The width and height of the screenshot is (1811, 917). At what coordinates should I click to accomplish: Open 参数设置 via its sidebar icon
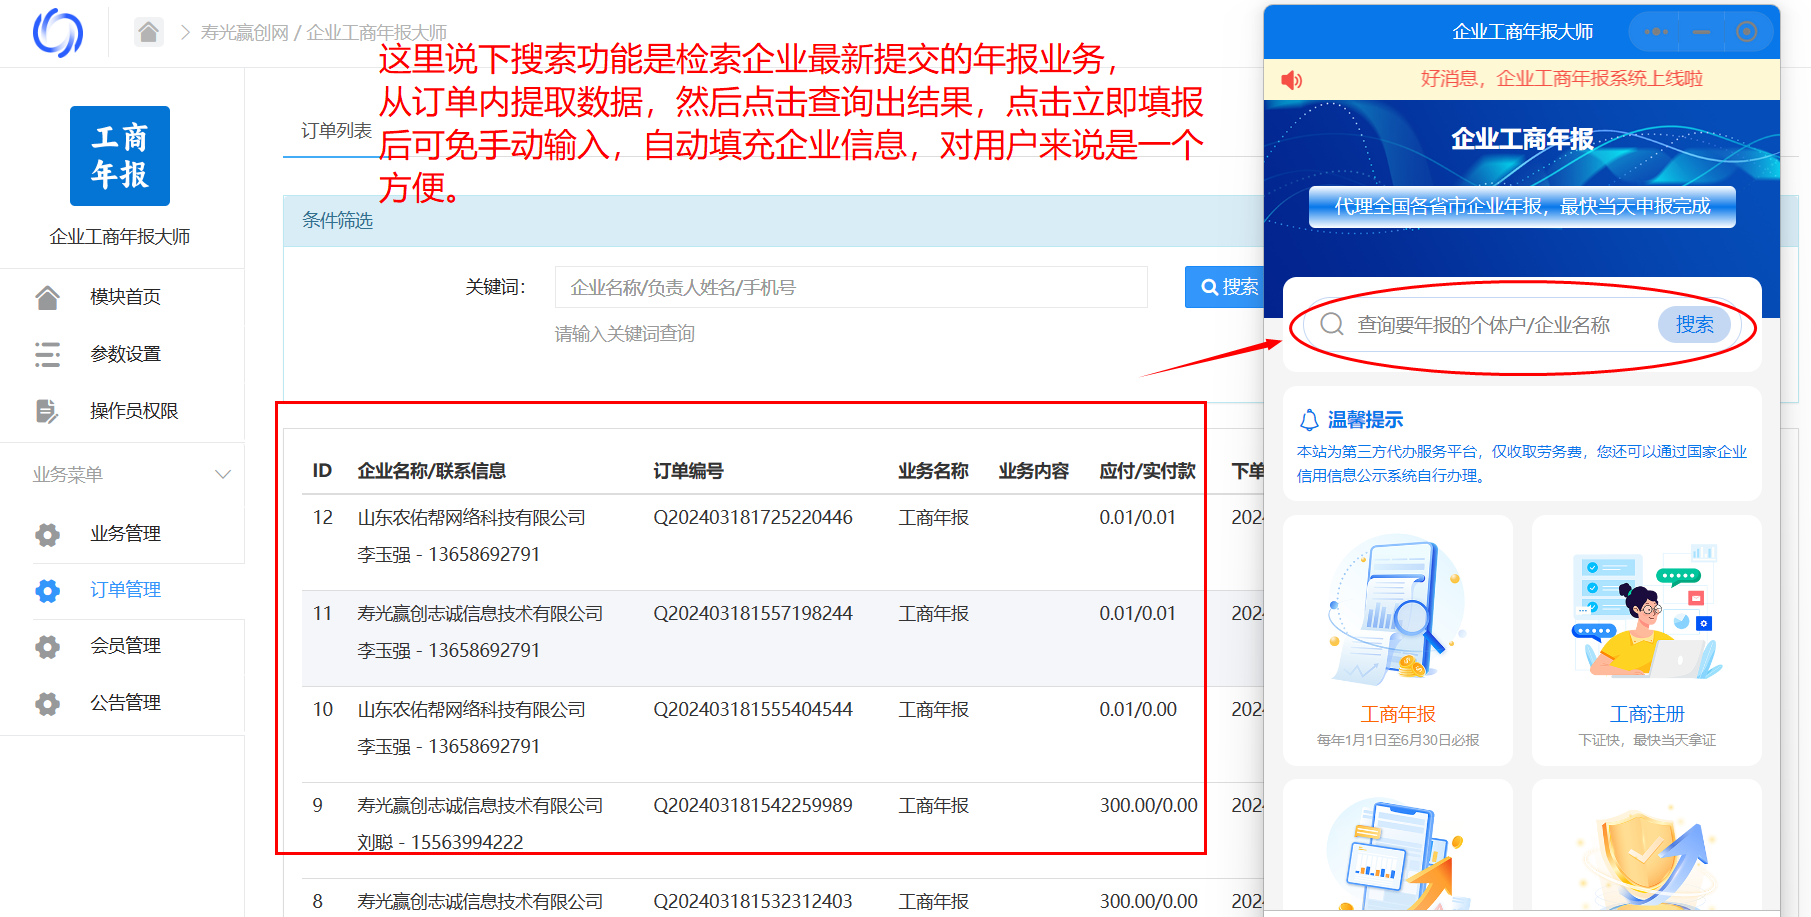[46, 353]
